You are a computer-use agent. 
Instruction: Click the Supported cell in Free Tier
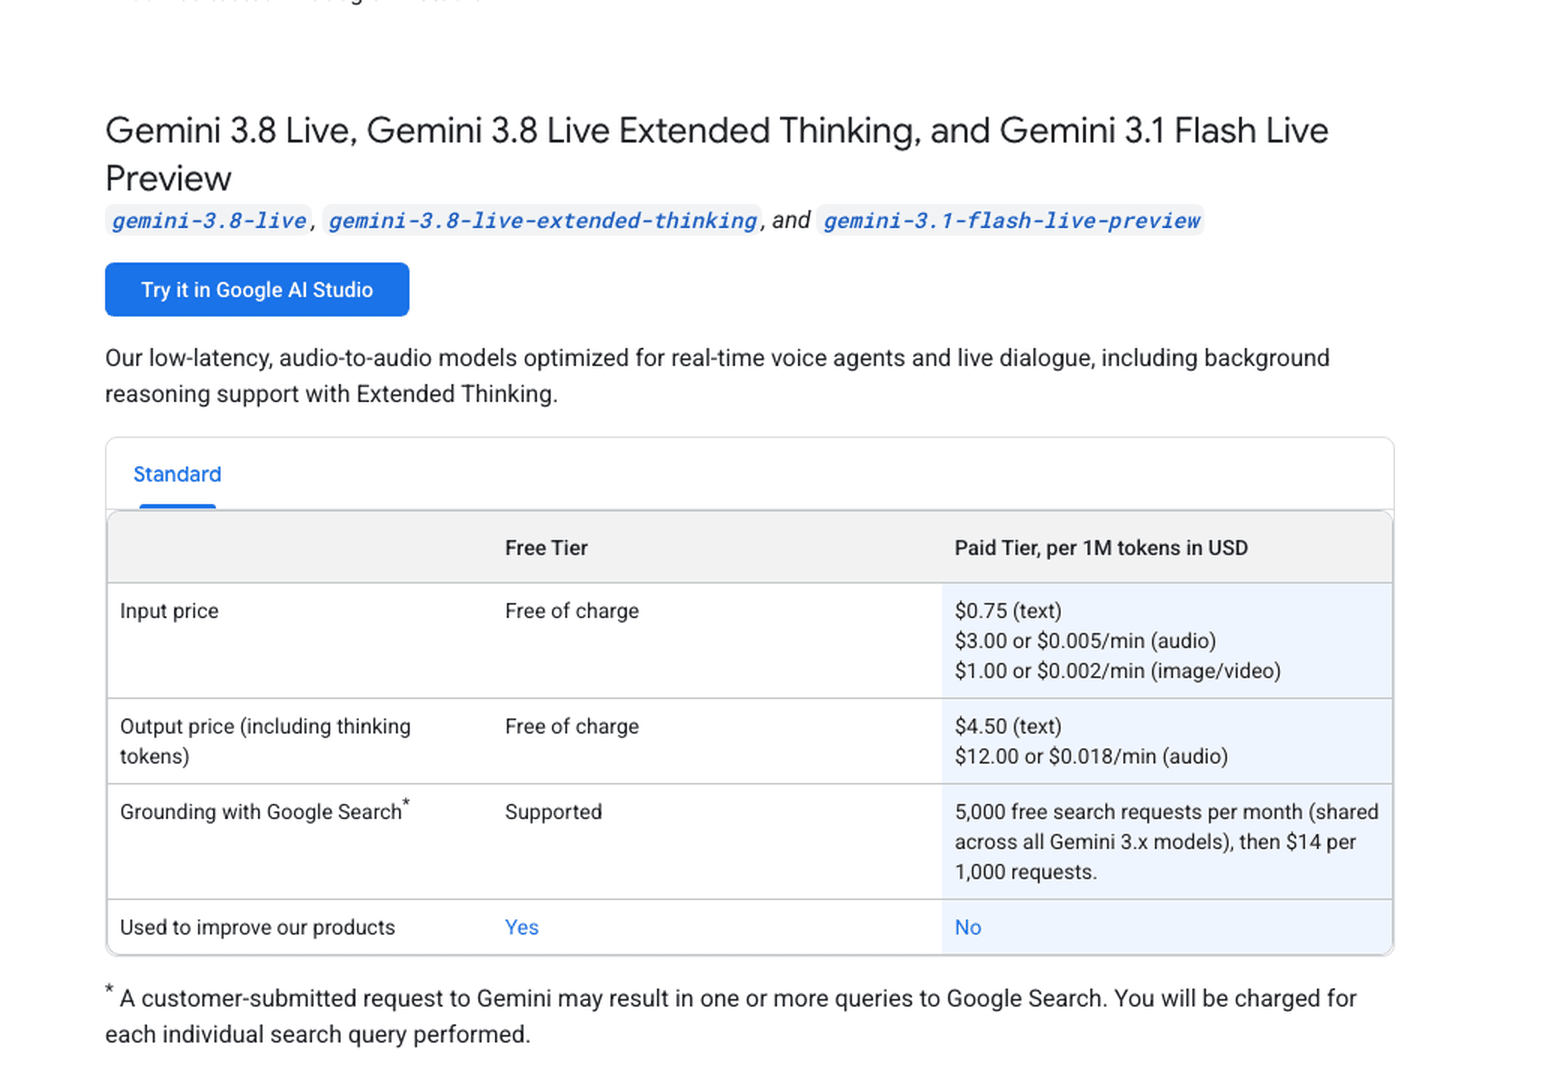tap(553, 812)
